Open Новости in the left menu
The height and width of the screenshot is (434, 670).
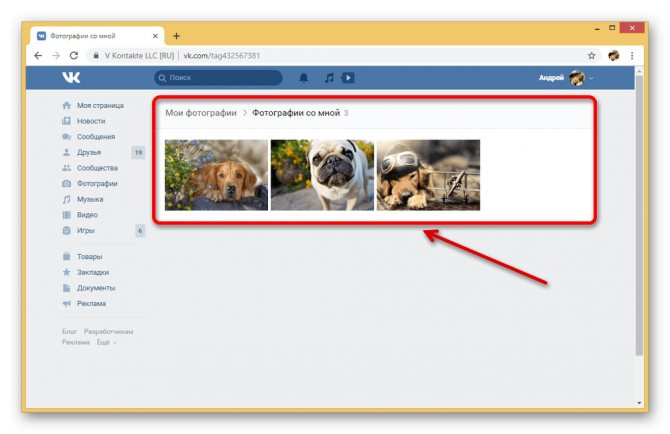[x=91, y=121]
